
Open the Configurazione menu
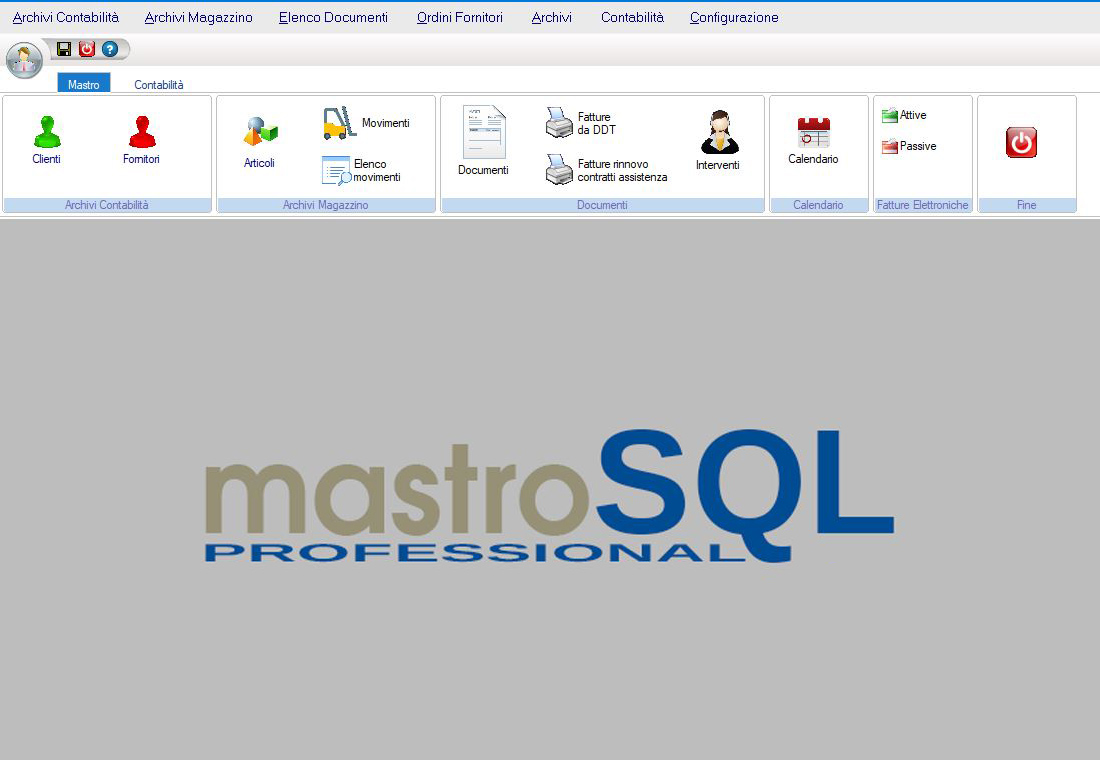point(734,18)
